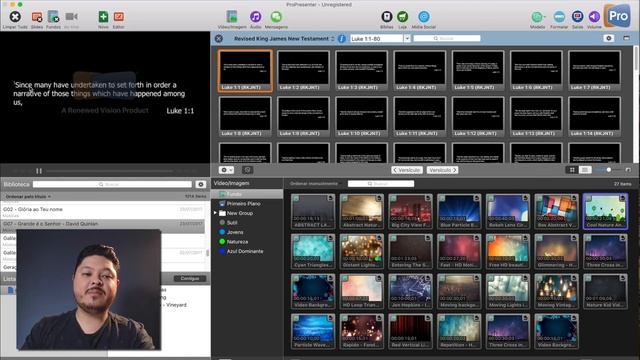Click the Pro logo button
Viewport: 640px width, 360px height.
(x=618, y=16)
